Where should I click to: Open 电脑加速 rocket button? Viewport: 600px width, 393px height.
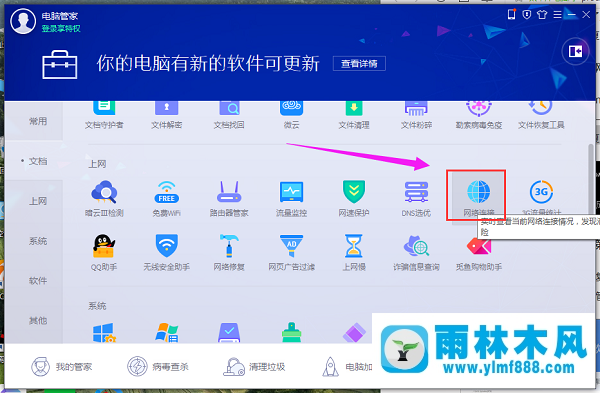tap(347, 367)
